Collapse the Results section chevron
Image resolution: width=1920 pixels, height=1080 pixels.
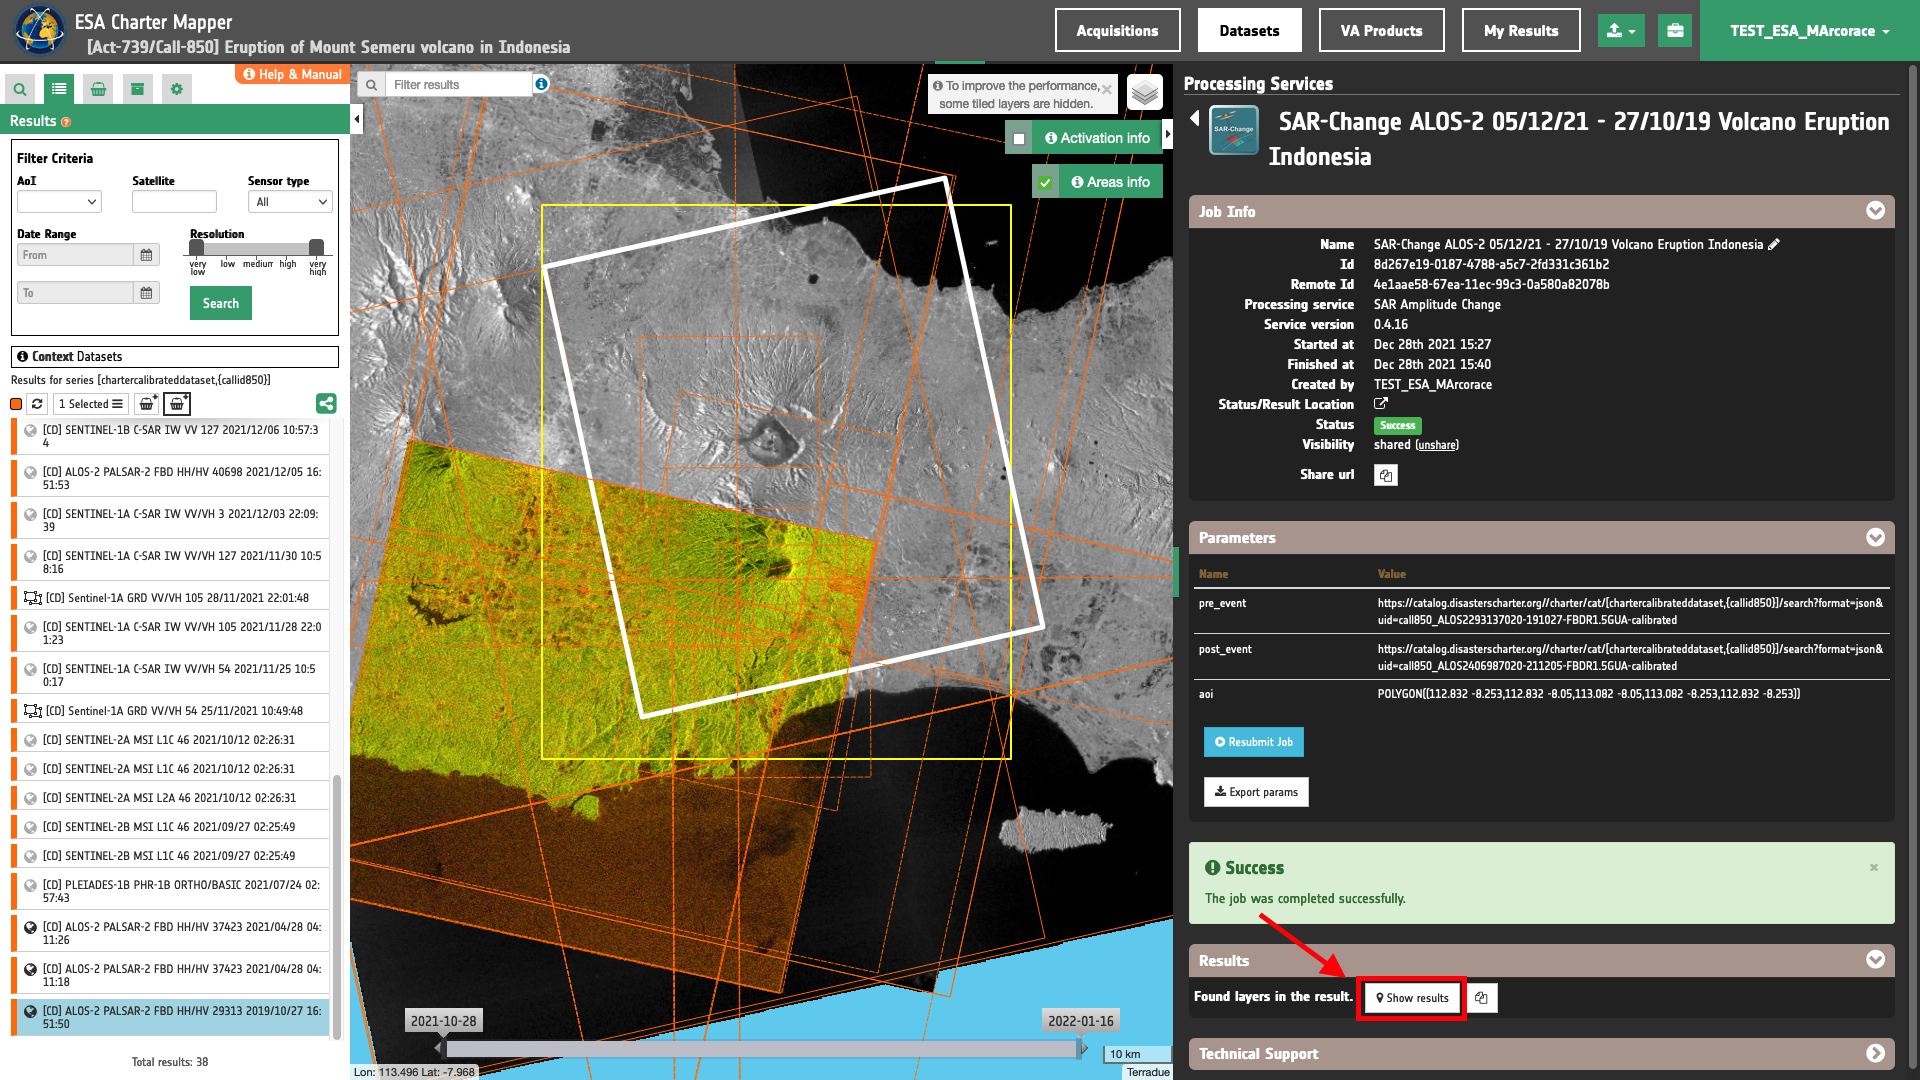click(1875, 960)
